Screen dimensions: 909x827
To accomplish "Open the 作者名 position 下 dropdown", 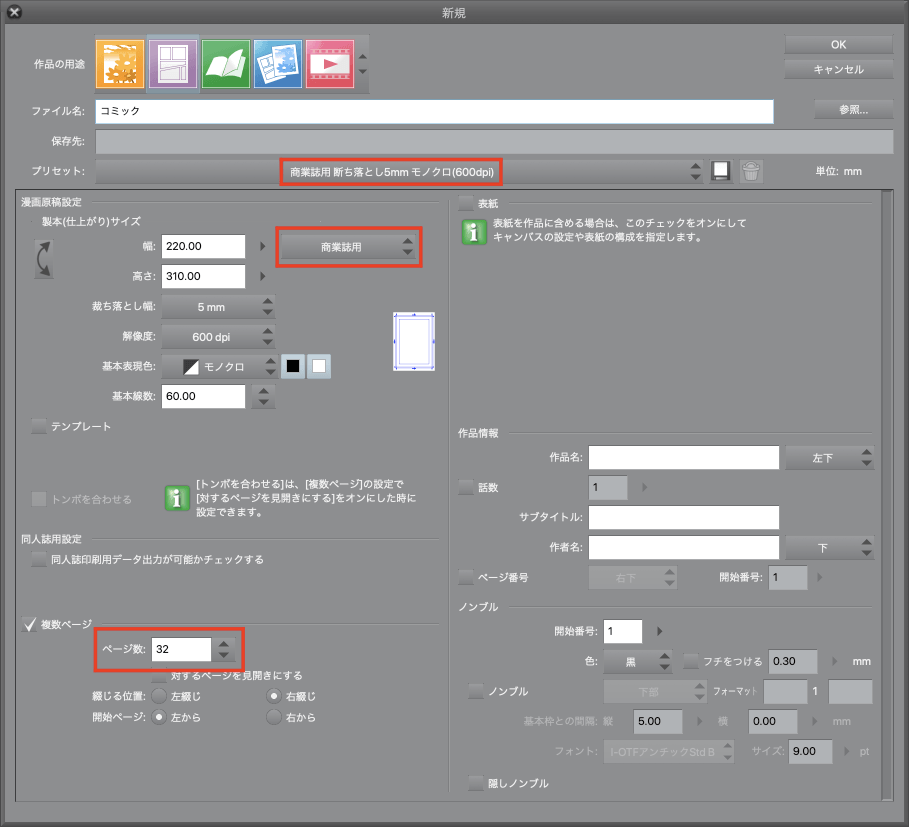I will click(x=829, y=548).
